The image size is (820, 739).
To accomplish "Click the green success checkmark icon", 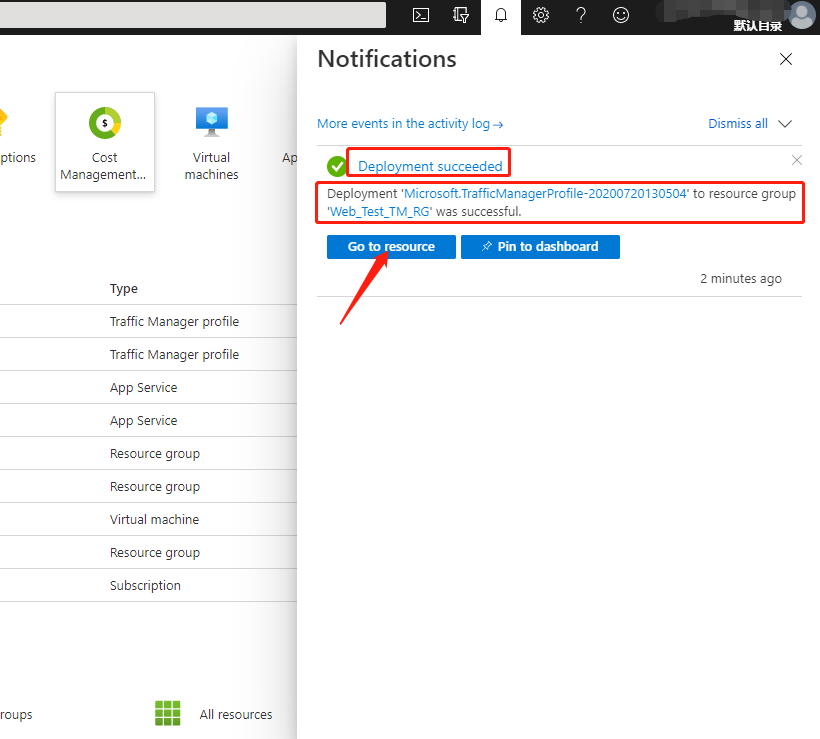I will pos(337,166).
